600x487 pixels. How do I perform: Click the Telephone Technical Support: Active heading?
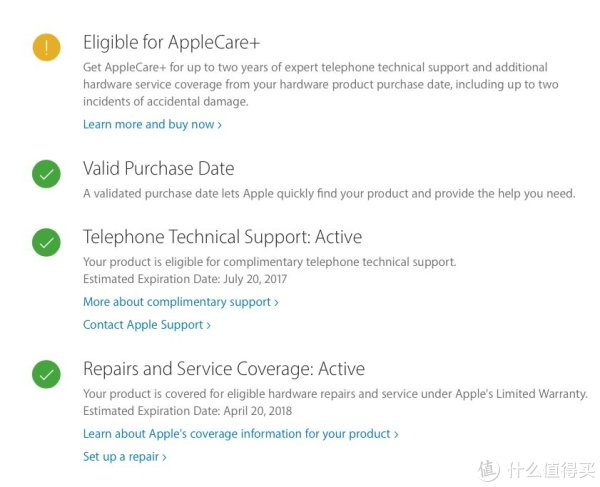click(x=222, y=237)
